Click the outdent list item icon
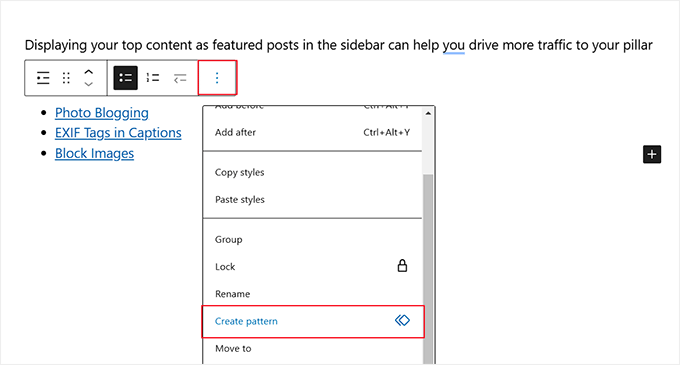The width and height of the screenshot is (680, 365). [180, 78]
